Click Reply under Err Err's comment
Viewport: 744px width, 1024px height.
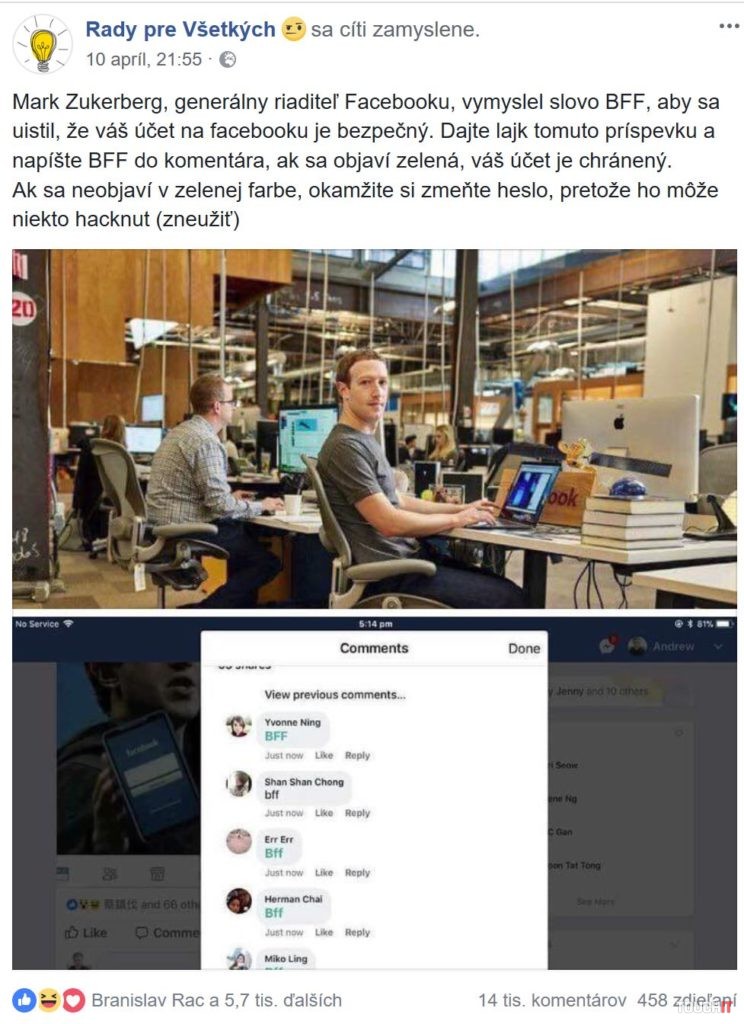pyautogui.click(x=357, y=872)
